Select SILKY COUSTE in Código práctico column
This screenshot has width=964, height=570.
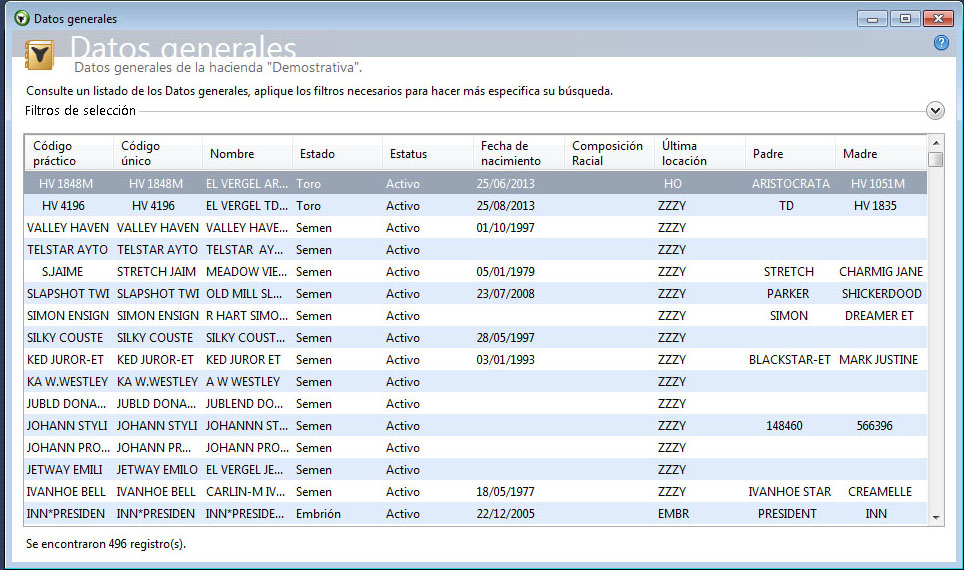(x=65, y=338)
